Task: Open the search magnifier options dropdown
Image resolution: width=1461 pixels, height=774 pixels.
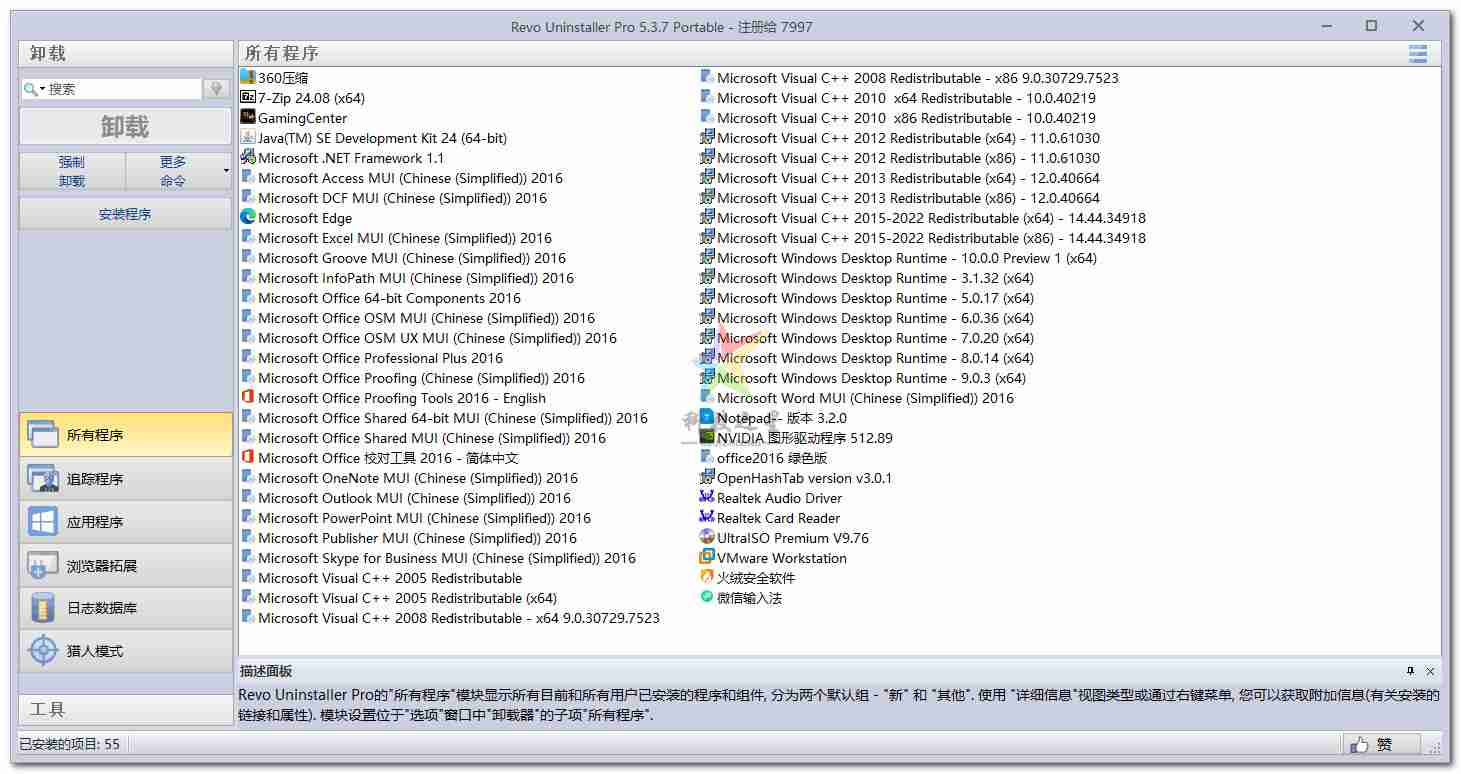Action: click(35, 89)
